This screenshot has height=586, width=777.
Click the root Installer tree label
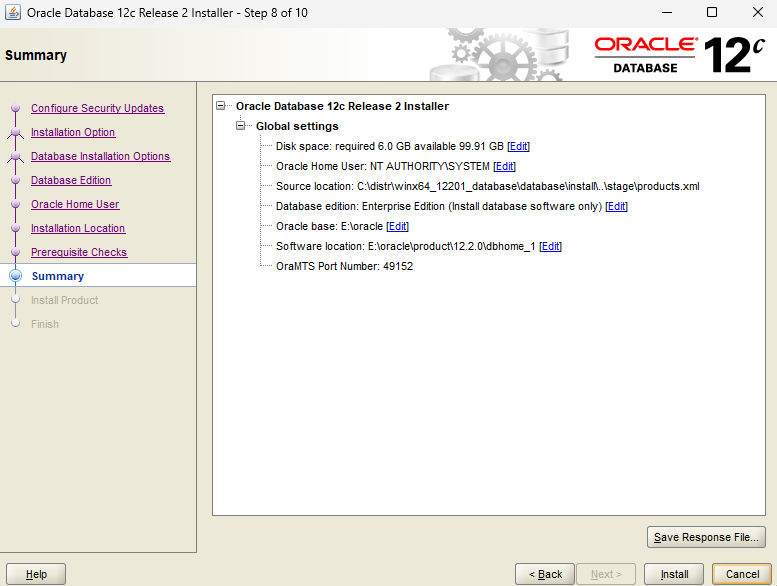tap(342, 106)
